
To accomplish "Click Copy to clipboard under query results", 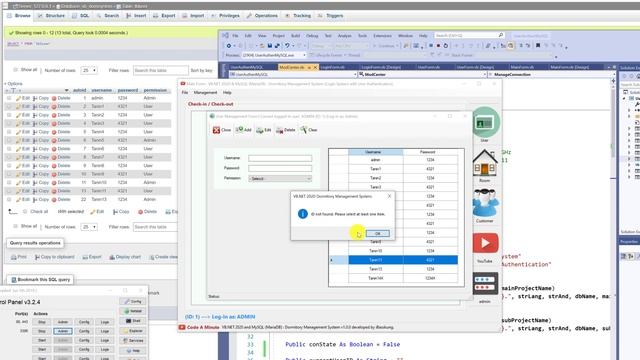I will (55, 257).
